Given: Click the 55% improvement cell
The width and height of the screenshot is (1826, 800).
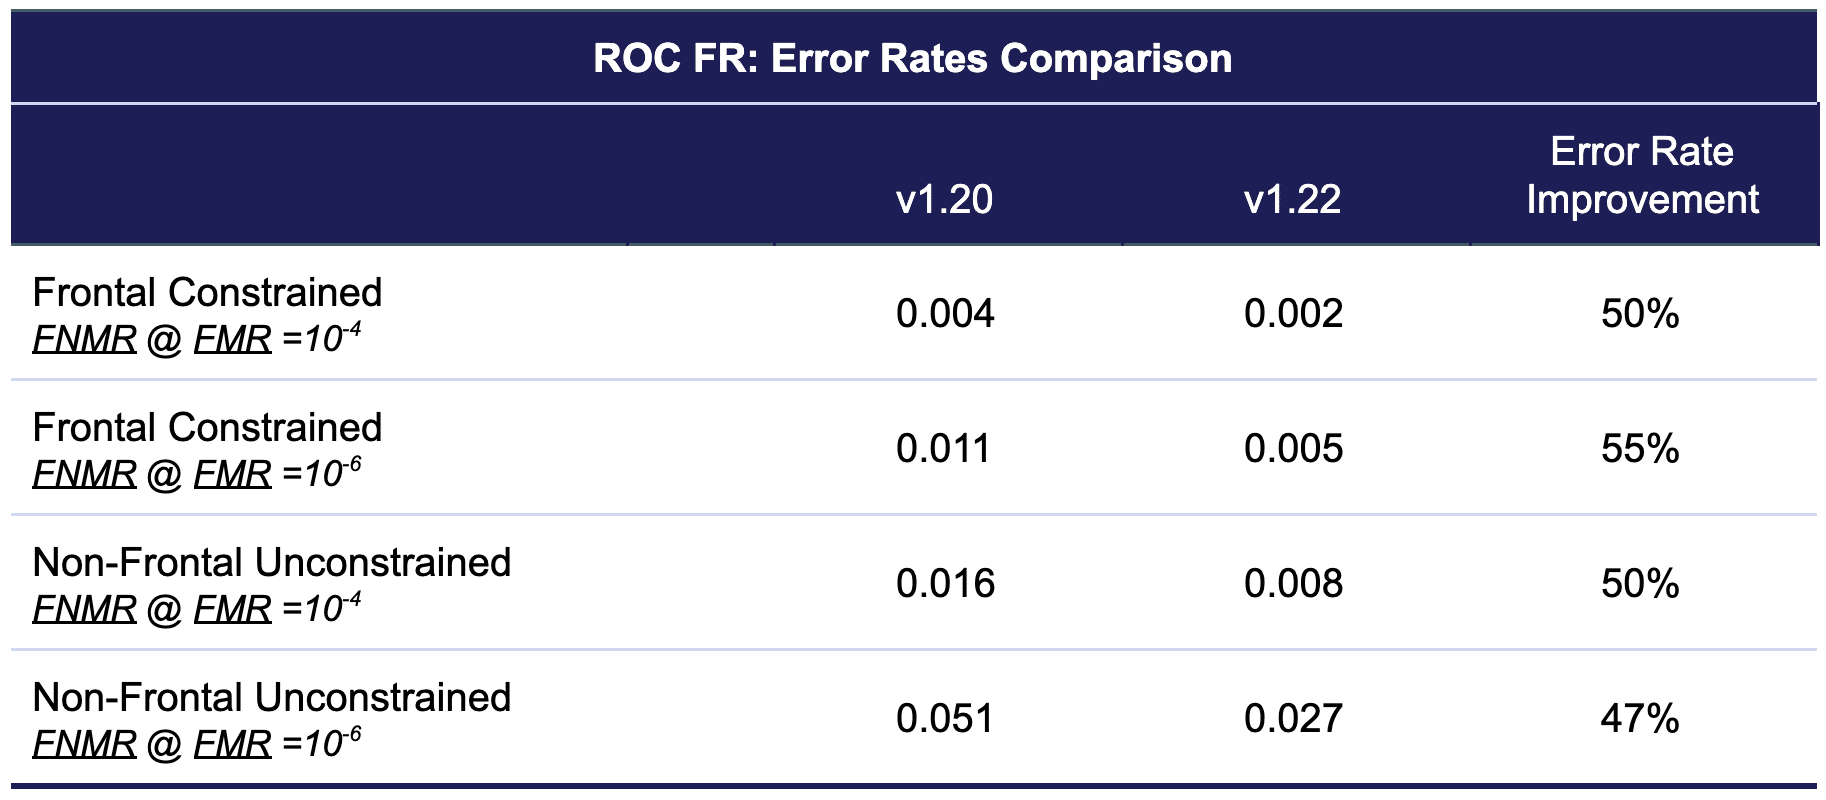Looking at the screenshot, I should [1640, 448].
